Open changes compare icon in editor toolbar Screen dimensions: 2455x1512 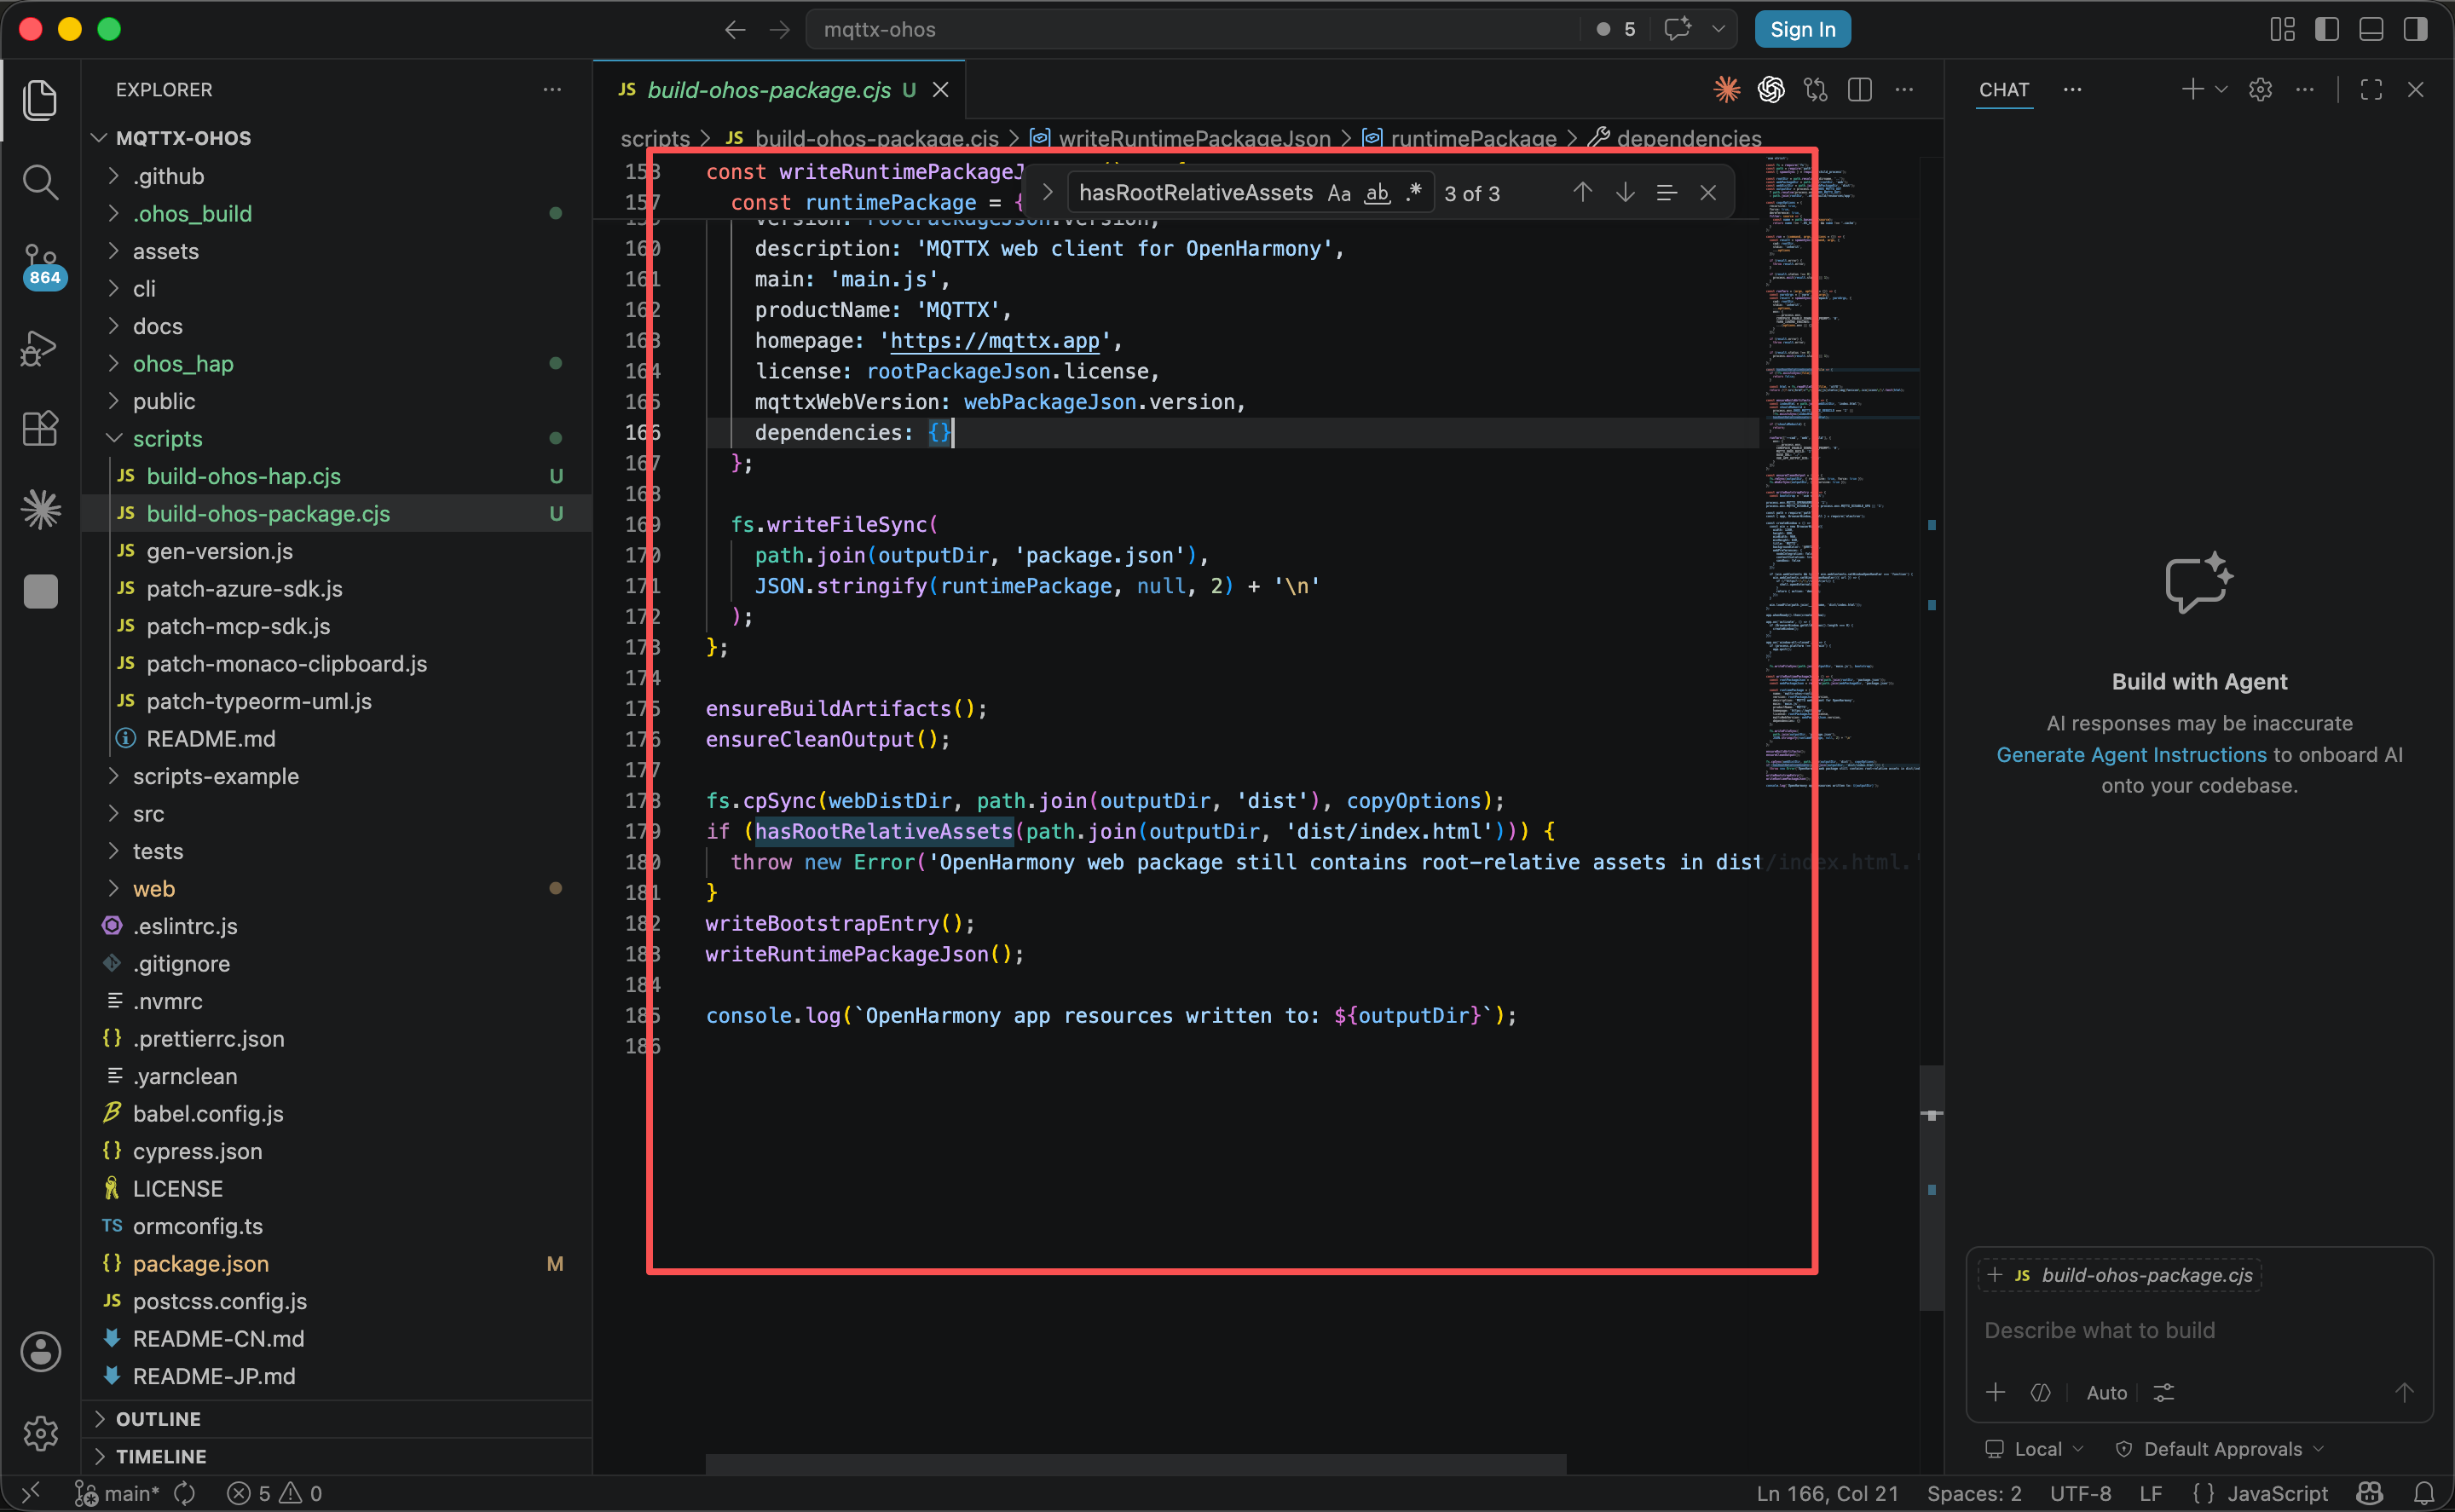pyautogui.click(x=1816, y=90)
